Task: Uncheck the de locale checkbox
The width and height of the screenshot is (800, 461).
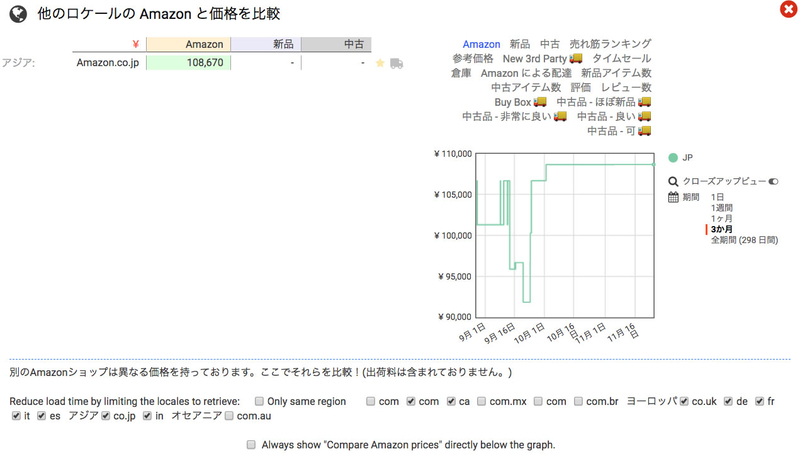Action: 729,401
